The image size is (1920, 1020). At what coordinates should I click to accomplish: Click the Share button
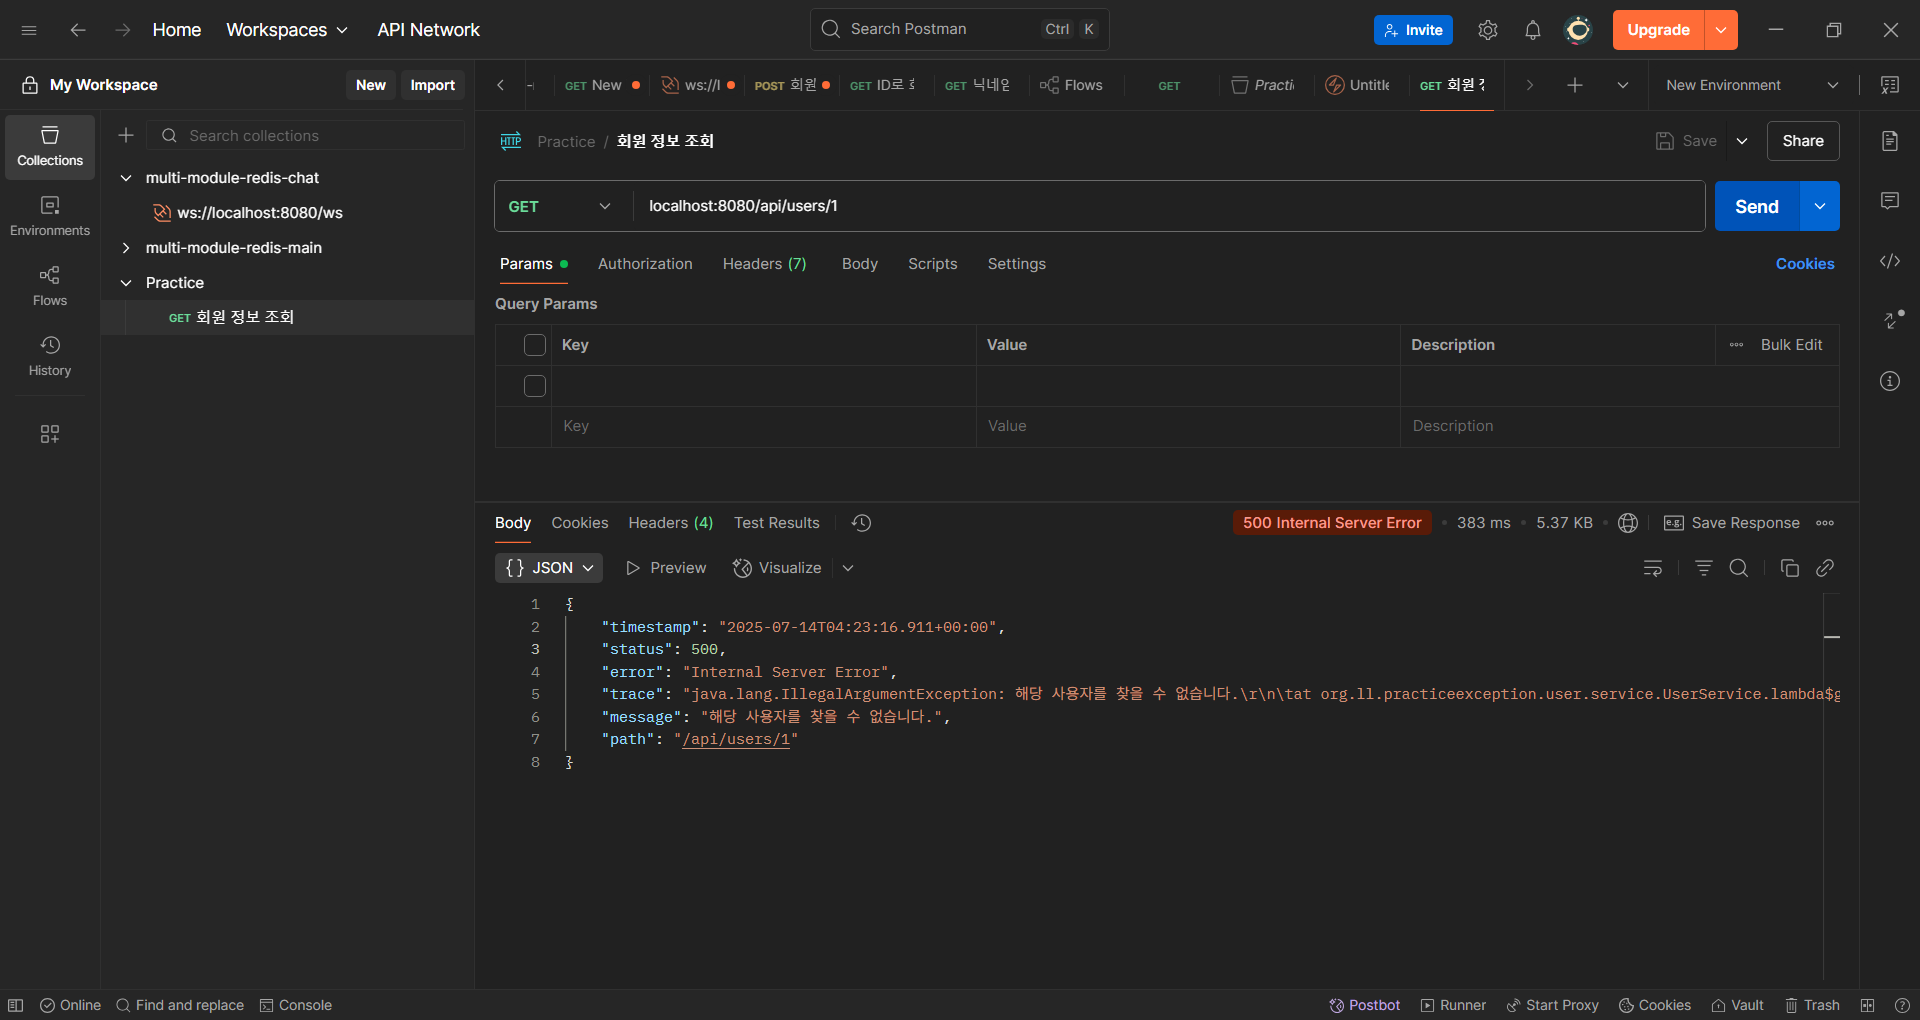coord(1803,141)
